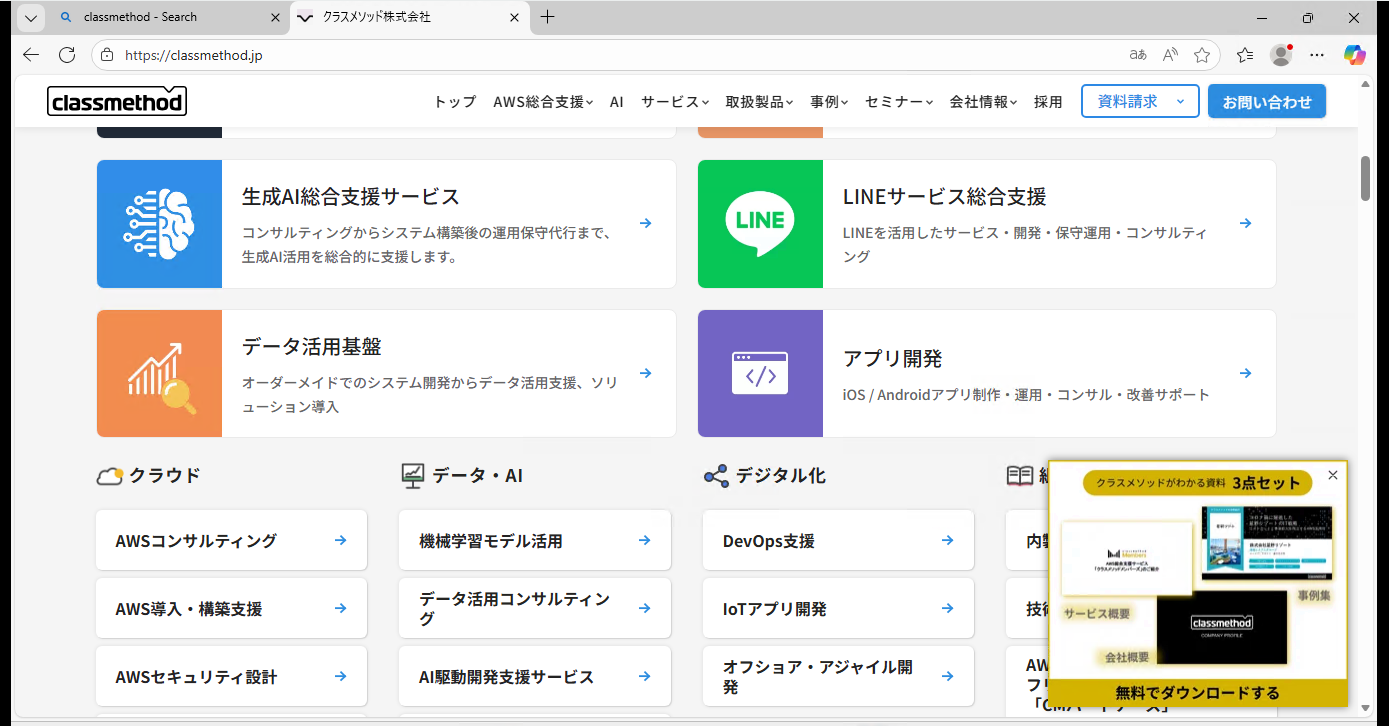Click the brain icon for 生成AI総合支援サービス
1389x726 pixels.
click(159, 224)
